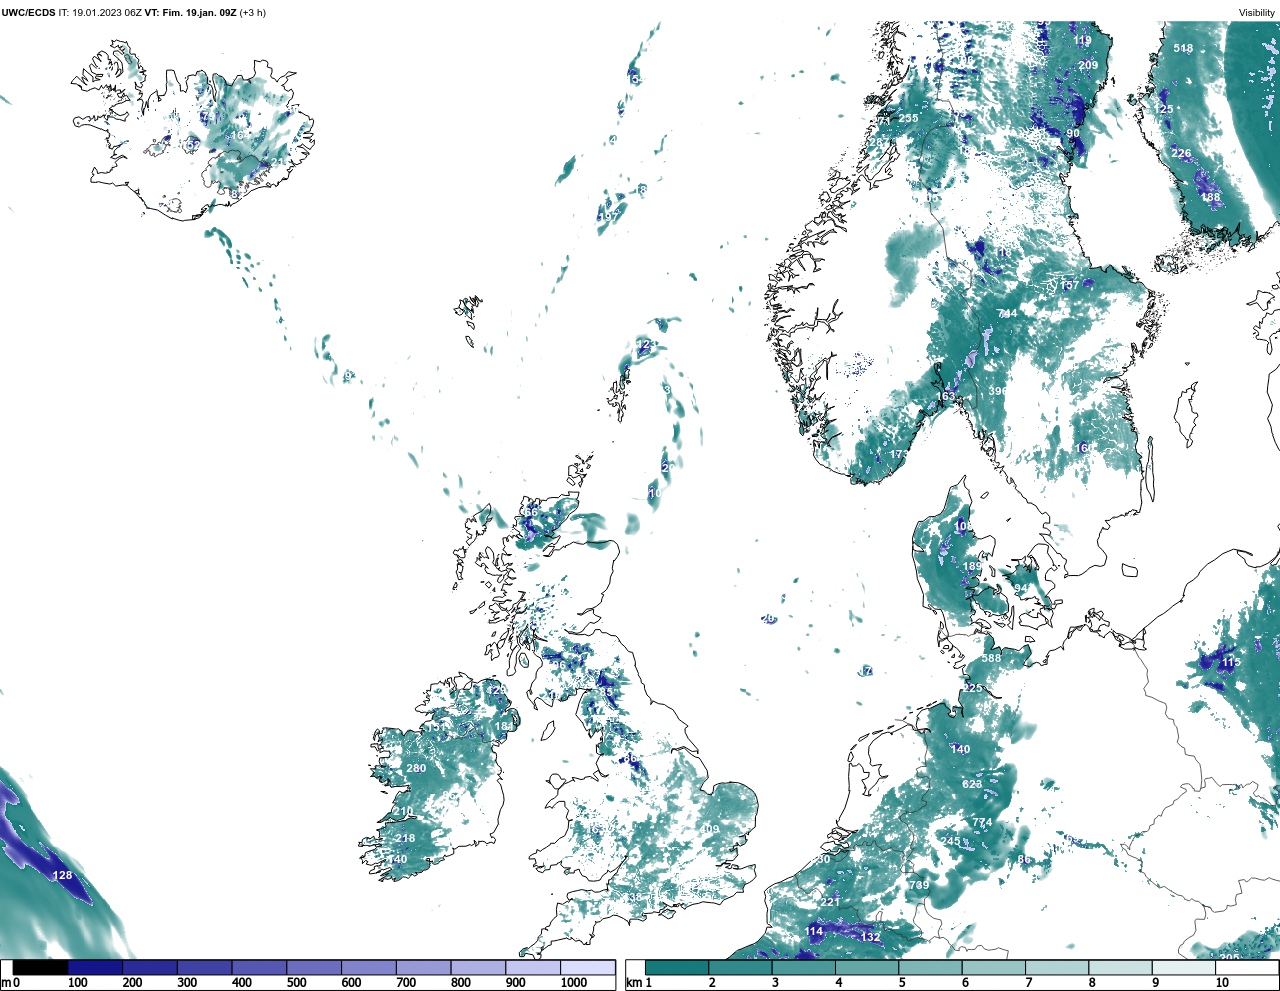Click the '744' visibility value over Sweden
This screenshot has height=991, width=1280.
click(1007, 314)
